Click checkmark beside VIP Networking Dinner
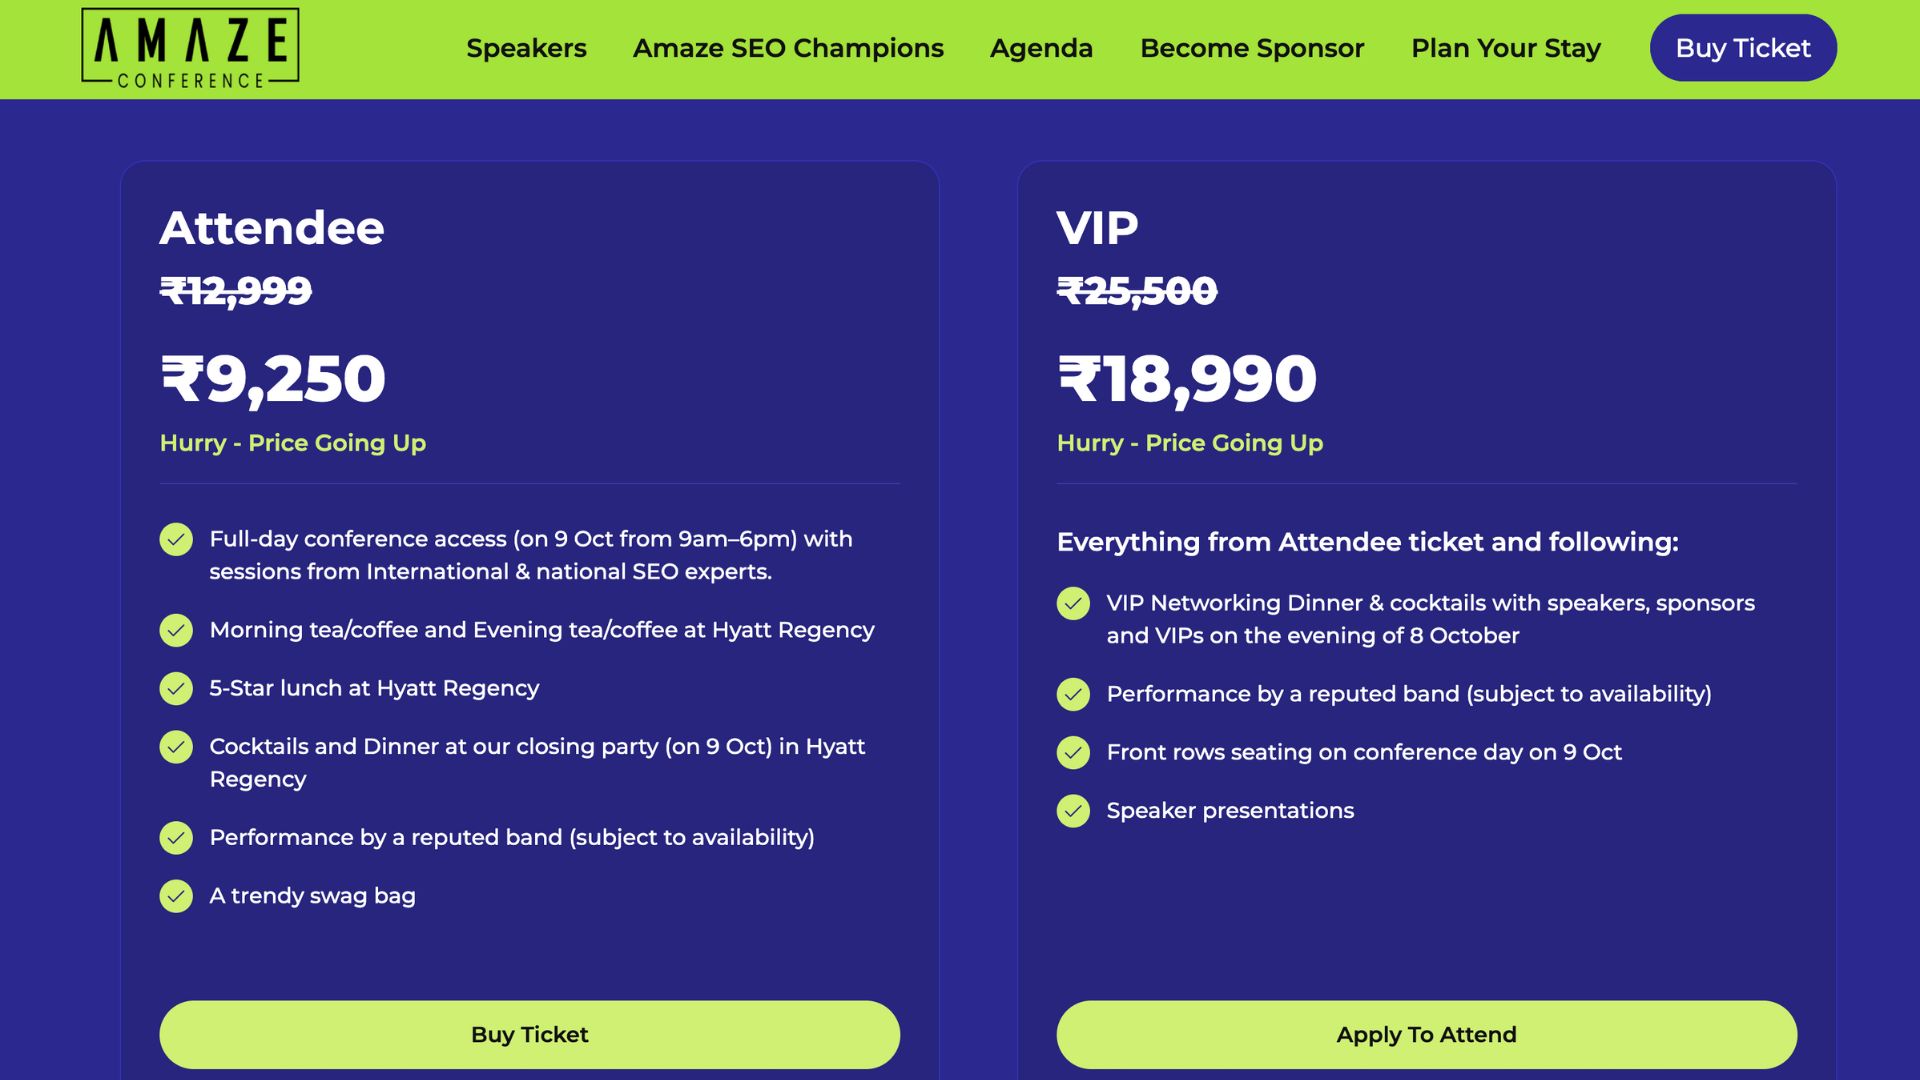1920x1080 pixels. click(x=1073, y=603)
